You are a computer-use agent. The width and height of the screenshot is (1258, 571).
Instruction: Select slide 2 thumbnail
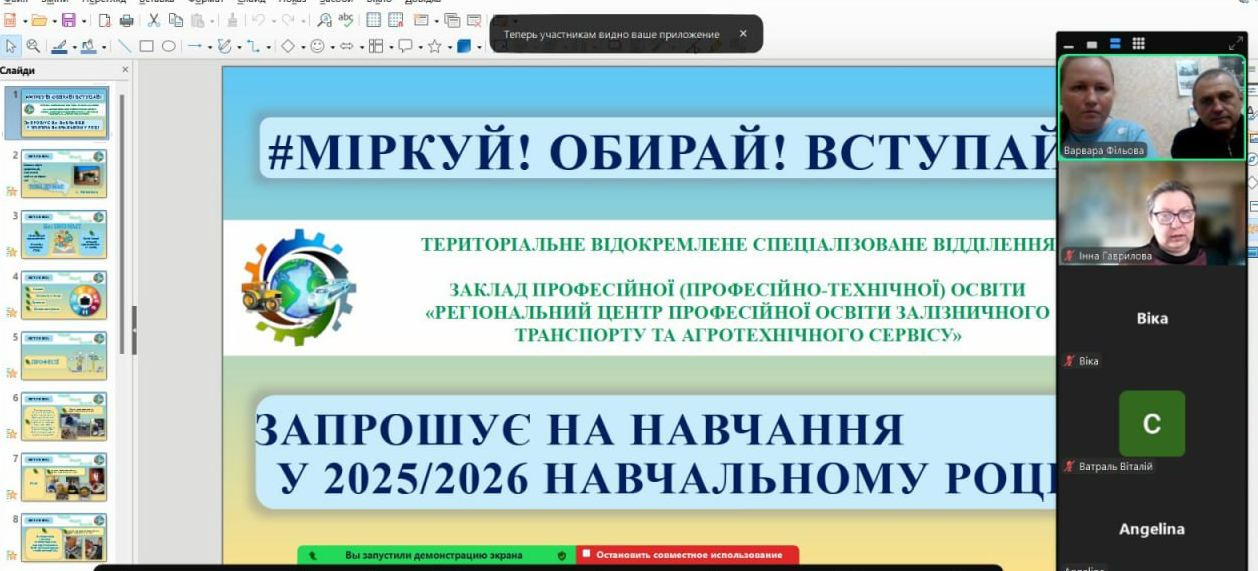click(64, 173)
